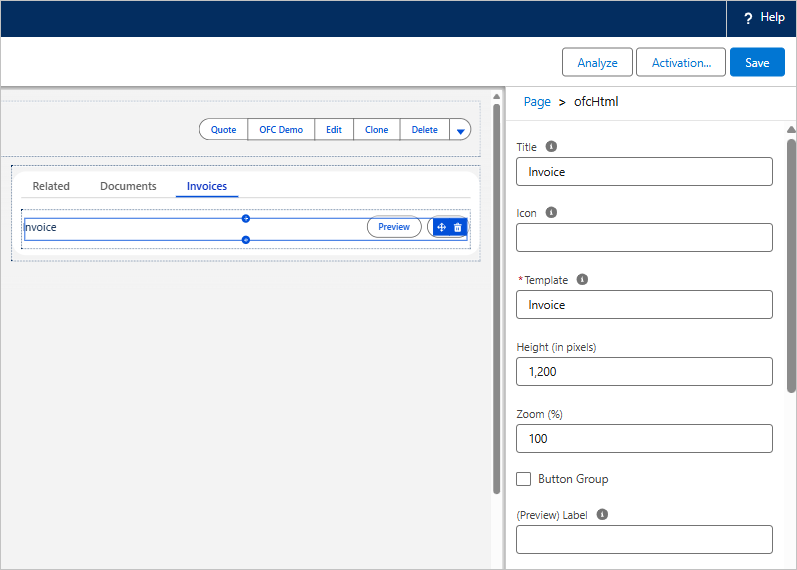Image resolution: width=797 pixels, height=570 pixels.
Task: Click the info icon next to (Preview) Label
Action: pos(602,514)
